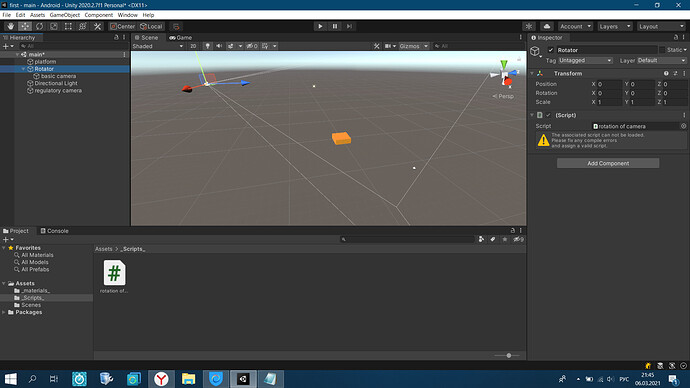Screen dimensions: 690x388
Task: Open the Cloud services icon
Action: coord(547,26)
